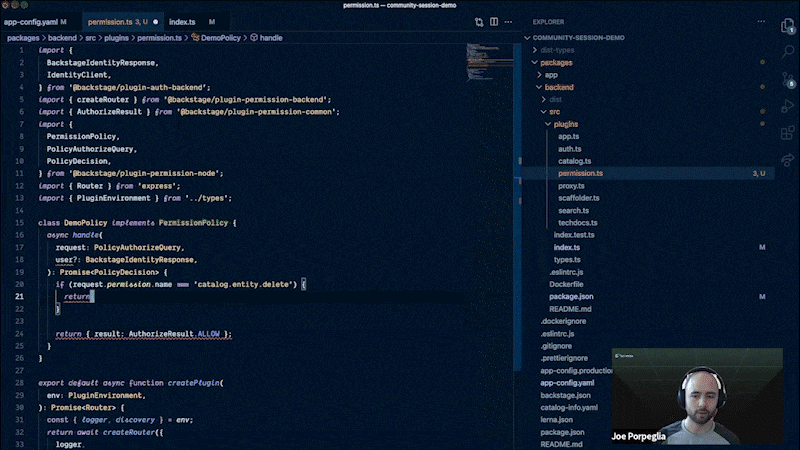
Task: Open index.ts in the Explorer tree
Action: (x=567, y=247)
